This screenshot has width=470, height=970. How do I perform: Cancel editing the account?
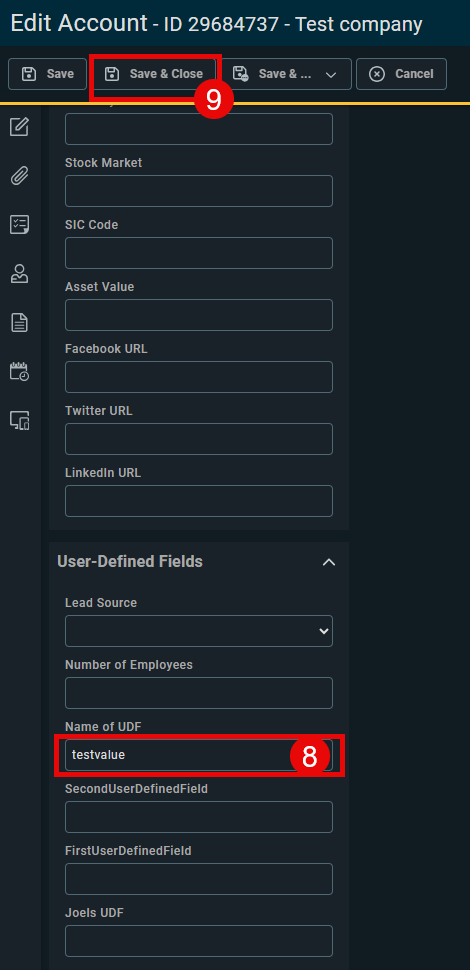pos(401,74)
